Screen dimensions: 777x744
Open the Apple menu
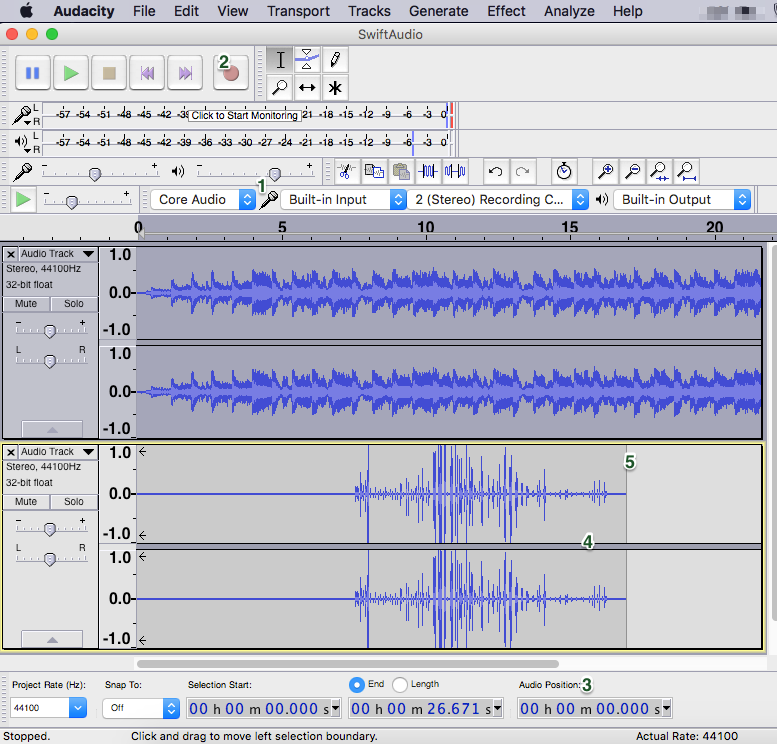click(x=26, y=10)
